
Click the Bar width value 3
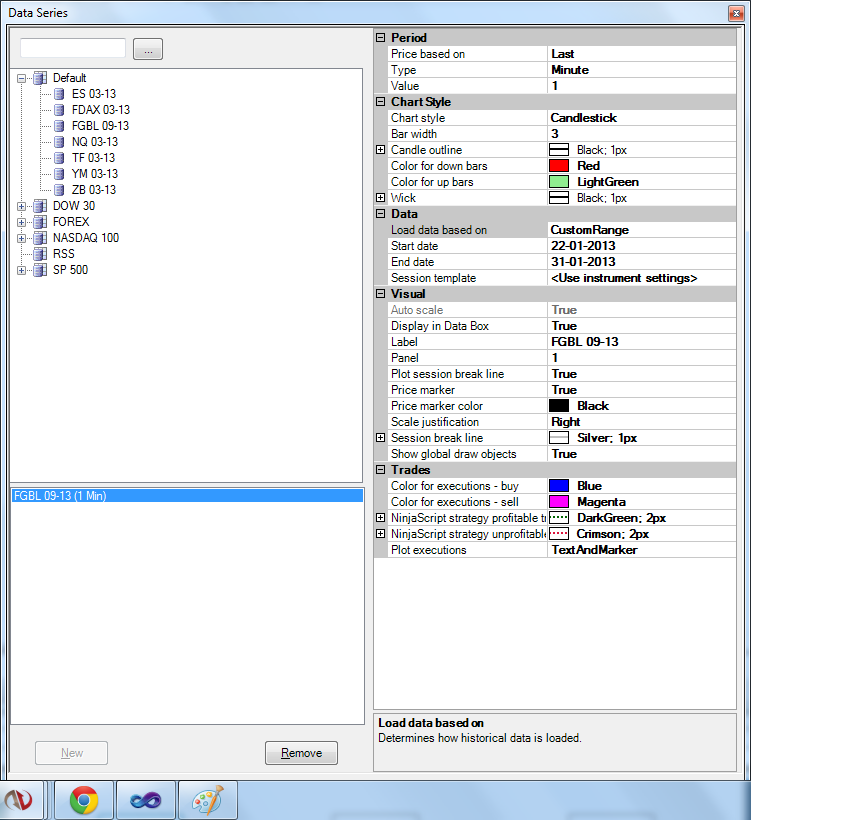(642, 134)
